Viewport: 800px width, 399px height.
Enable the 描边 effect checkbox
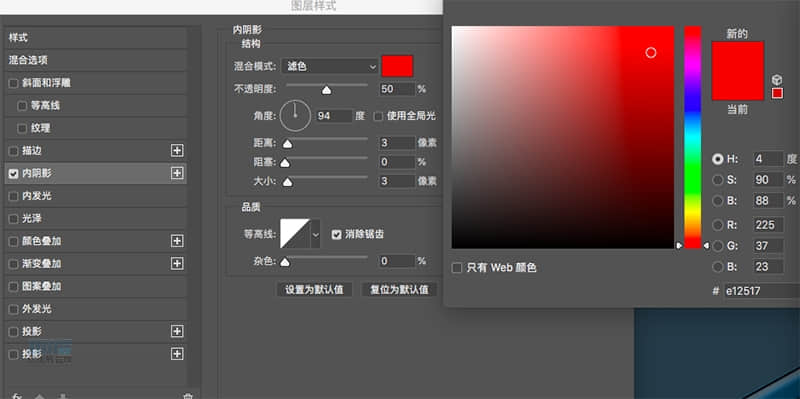[13, 151]
